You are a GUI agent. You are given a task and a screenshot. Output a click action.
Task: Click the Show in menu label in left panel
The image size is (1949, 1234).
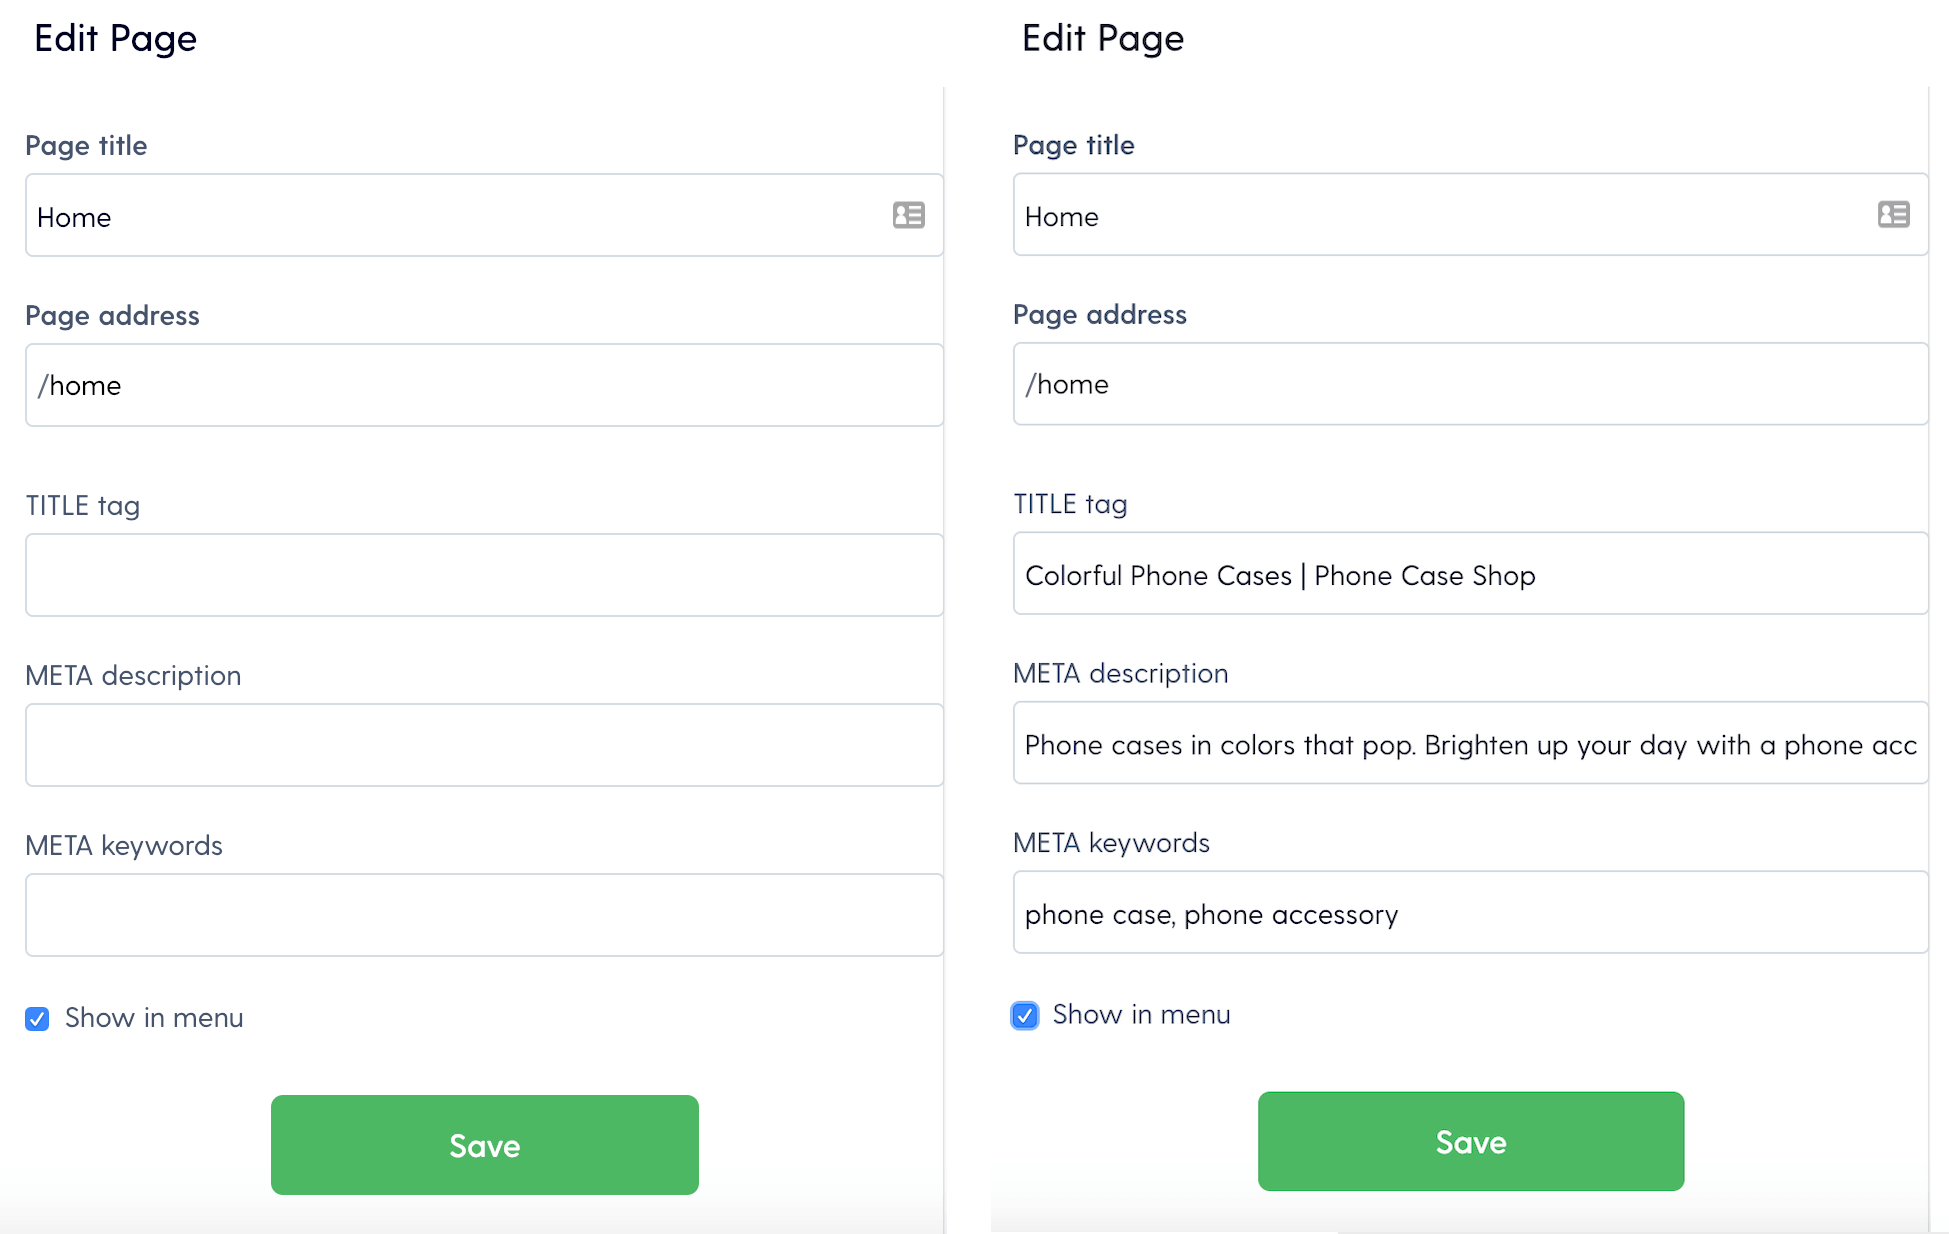[x=154, y=1018]
